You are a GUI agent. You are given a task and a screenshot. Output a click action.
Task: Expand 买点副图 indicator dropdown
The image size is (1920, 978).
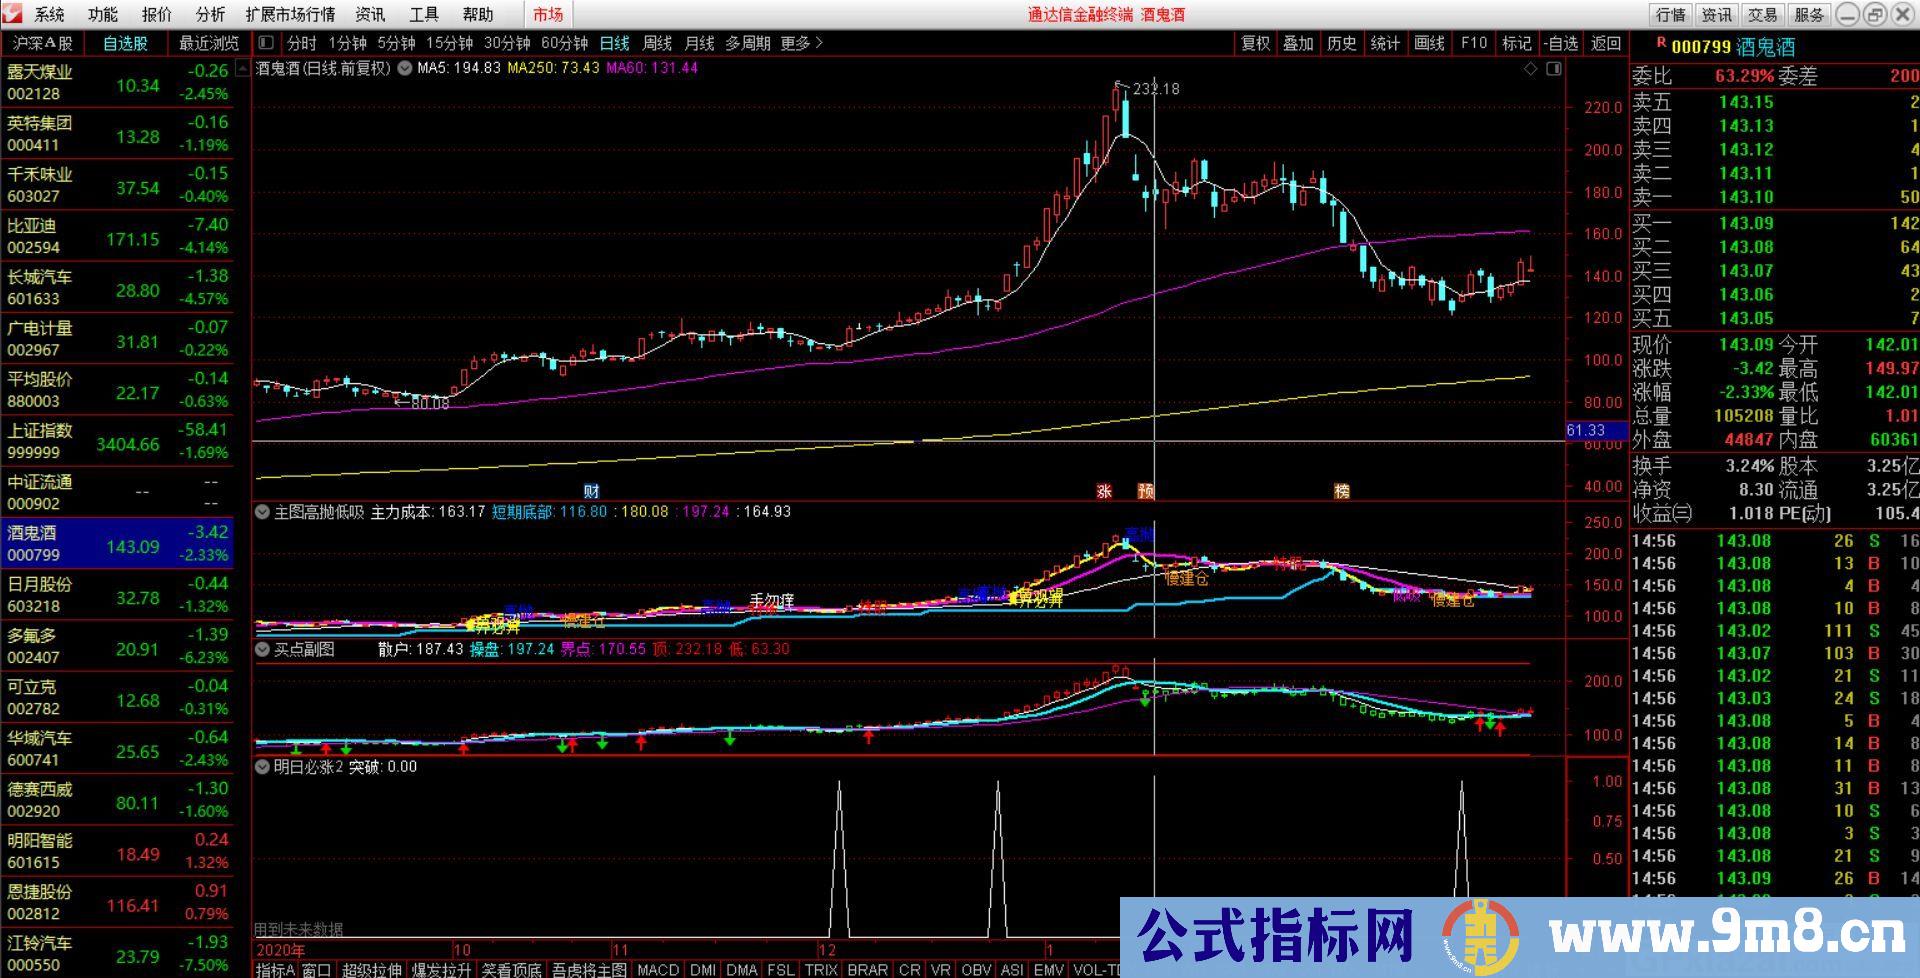point(263,649)
